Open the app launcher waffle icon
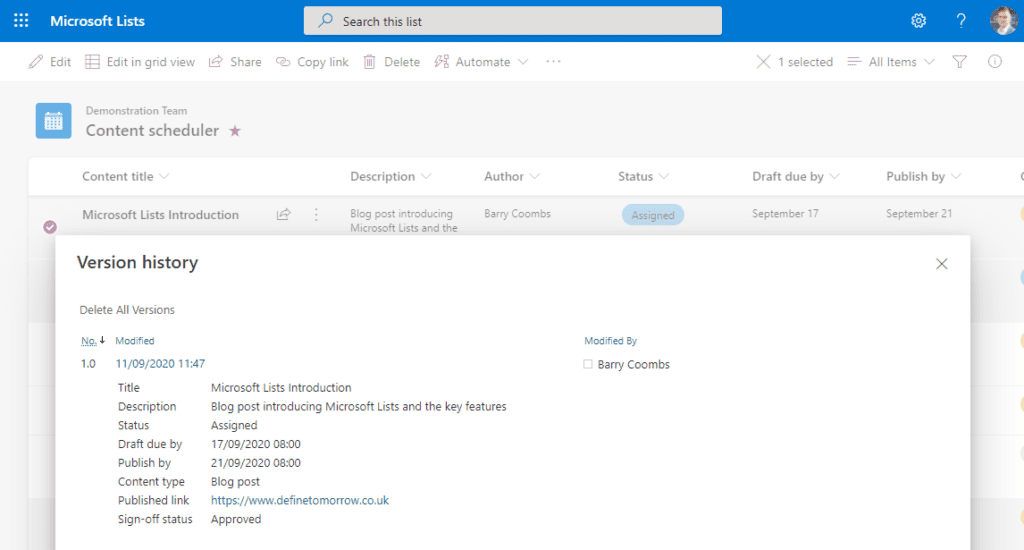This screenshot has height=550, width=1024. coord(21,21)
